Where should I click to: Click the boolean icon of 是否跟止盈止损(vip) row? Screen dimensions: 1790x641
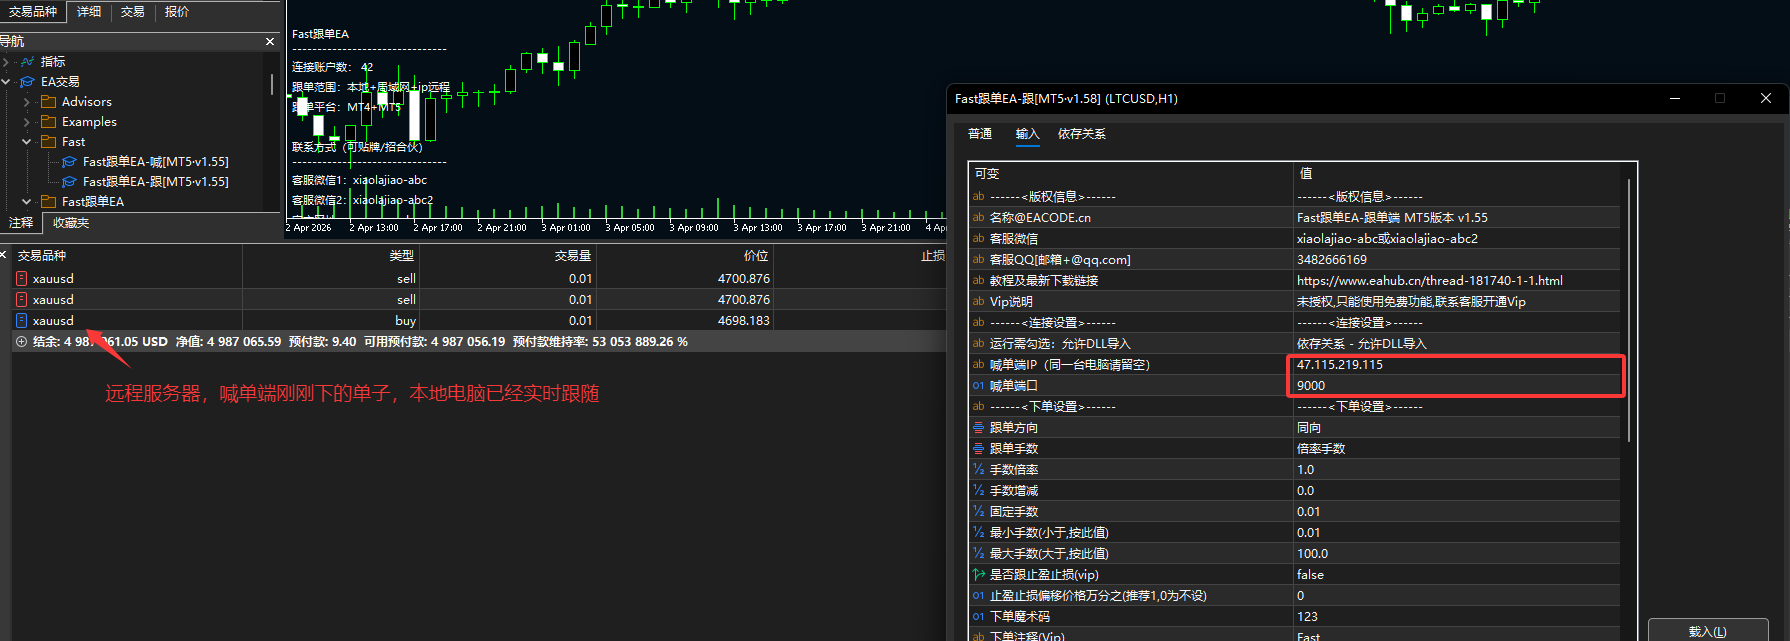tap(979, 575)
